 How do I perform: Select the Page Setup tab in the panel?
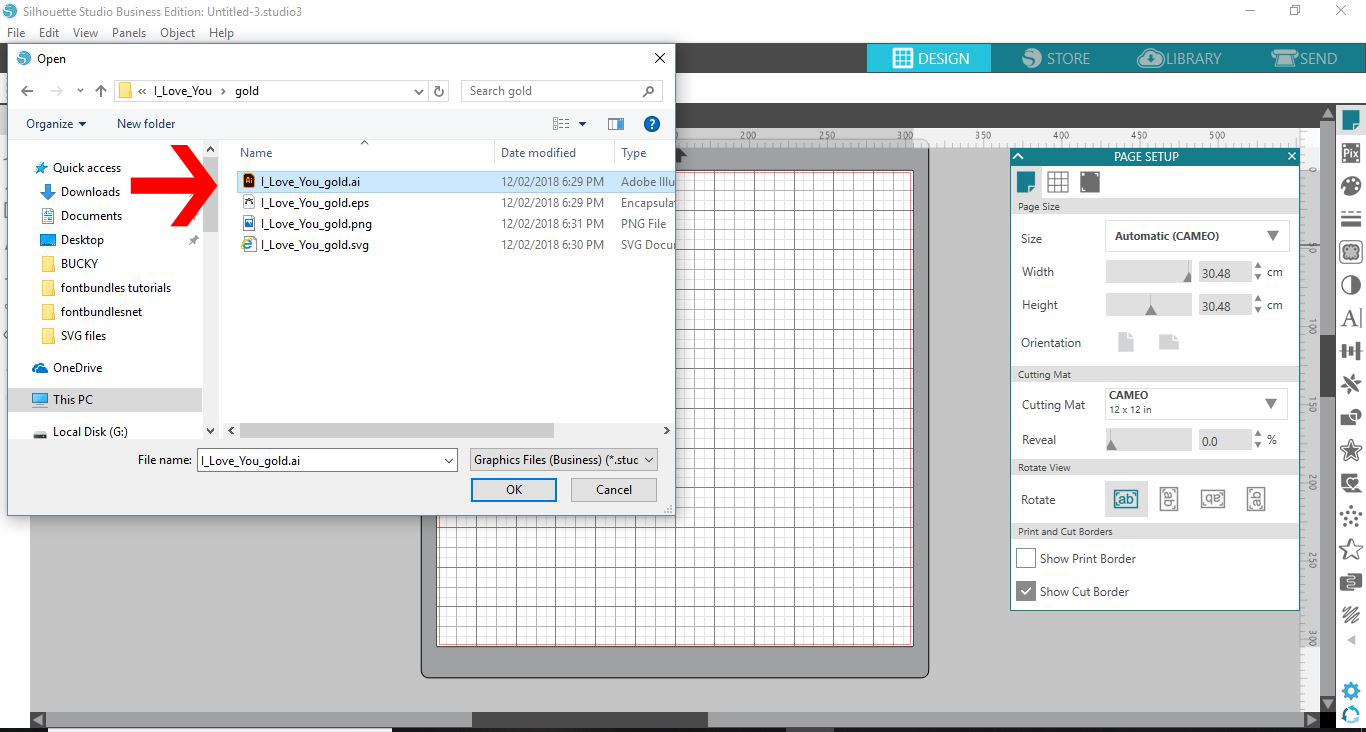[1026, 182]
